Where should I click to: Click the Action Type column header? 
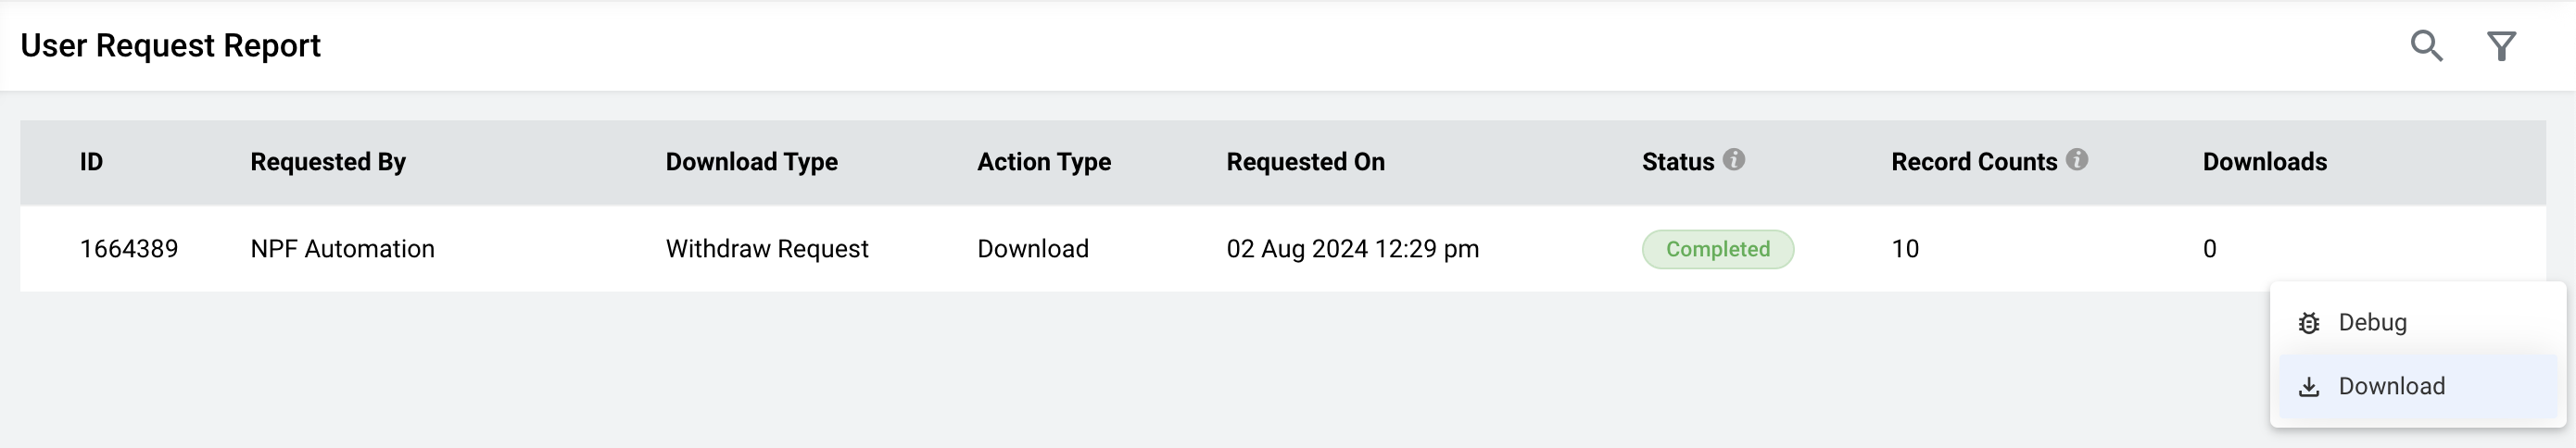coord(1044,162)
